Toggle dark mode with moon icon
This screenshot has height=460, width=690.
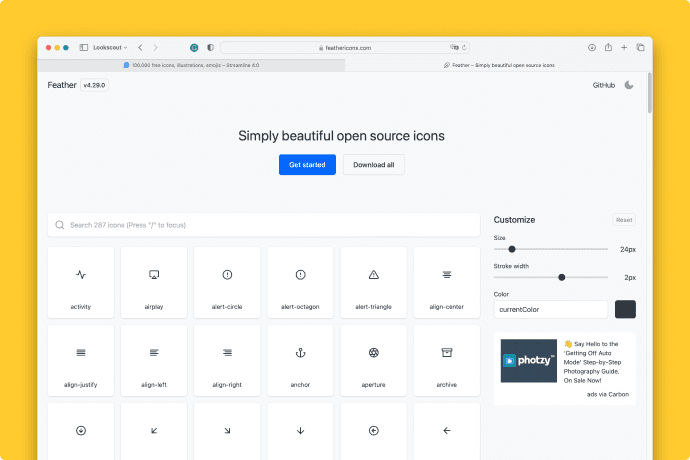click(x=629, y=85)
